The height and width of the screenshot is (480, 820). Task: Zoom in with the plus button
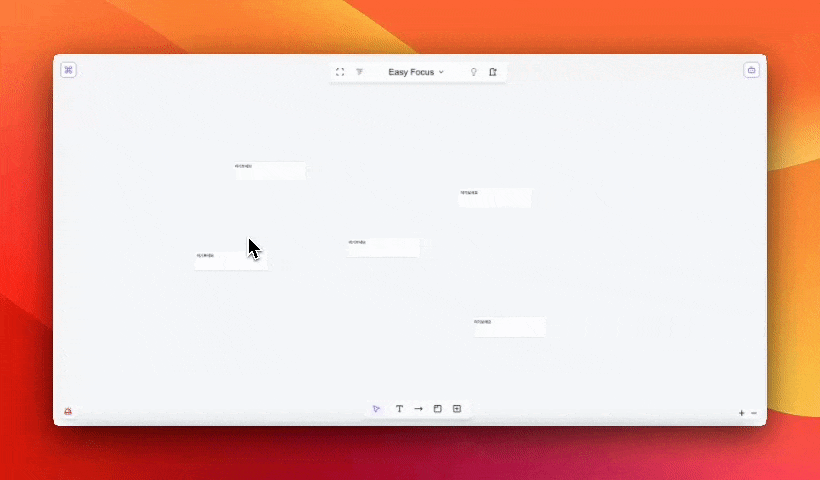[x=741, y=413]
